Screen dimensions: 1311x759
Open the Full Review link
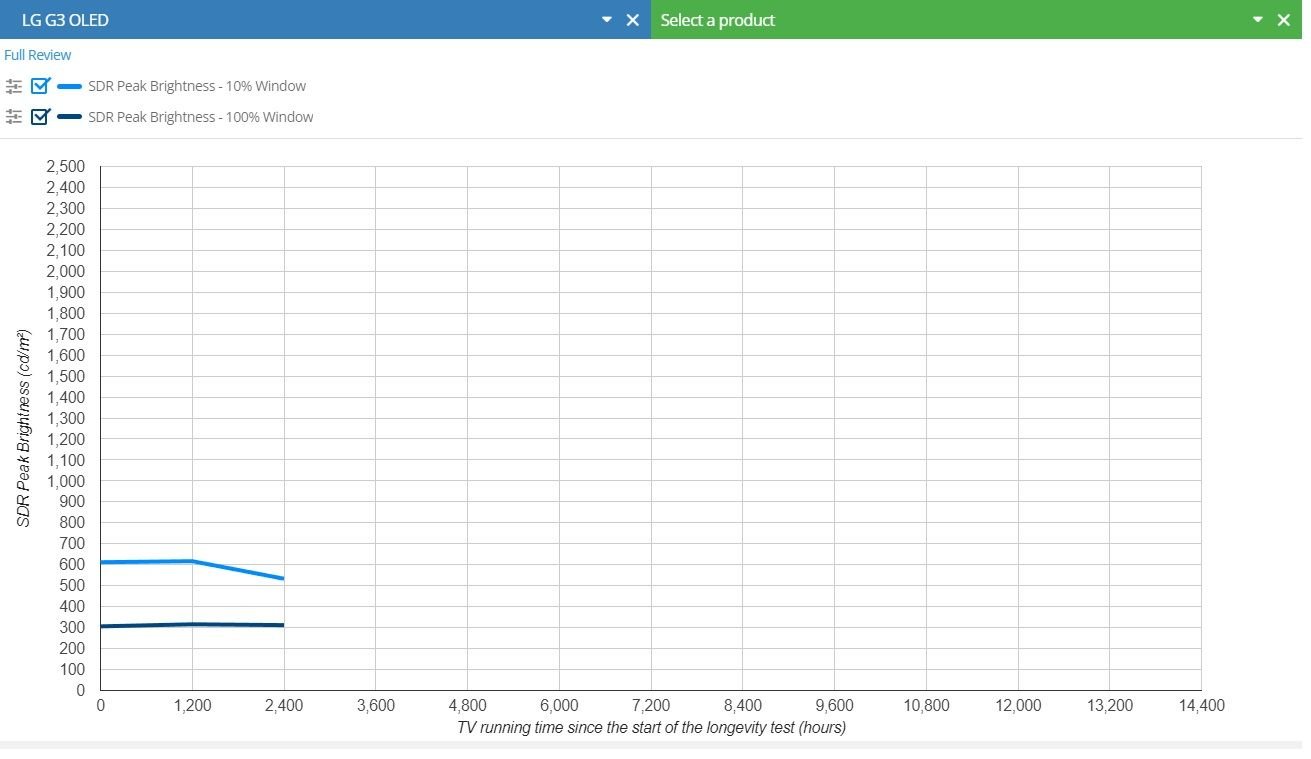[38, 55]
